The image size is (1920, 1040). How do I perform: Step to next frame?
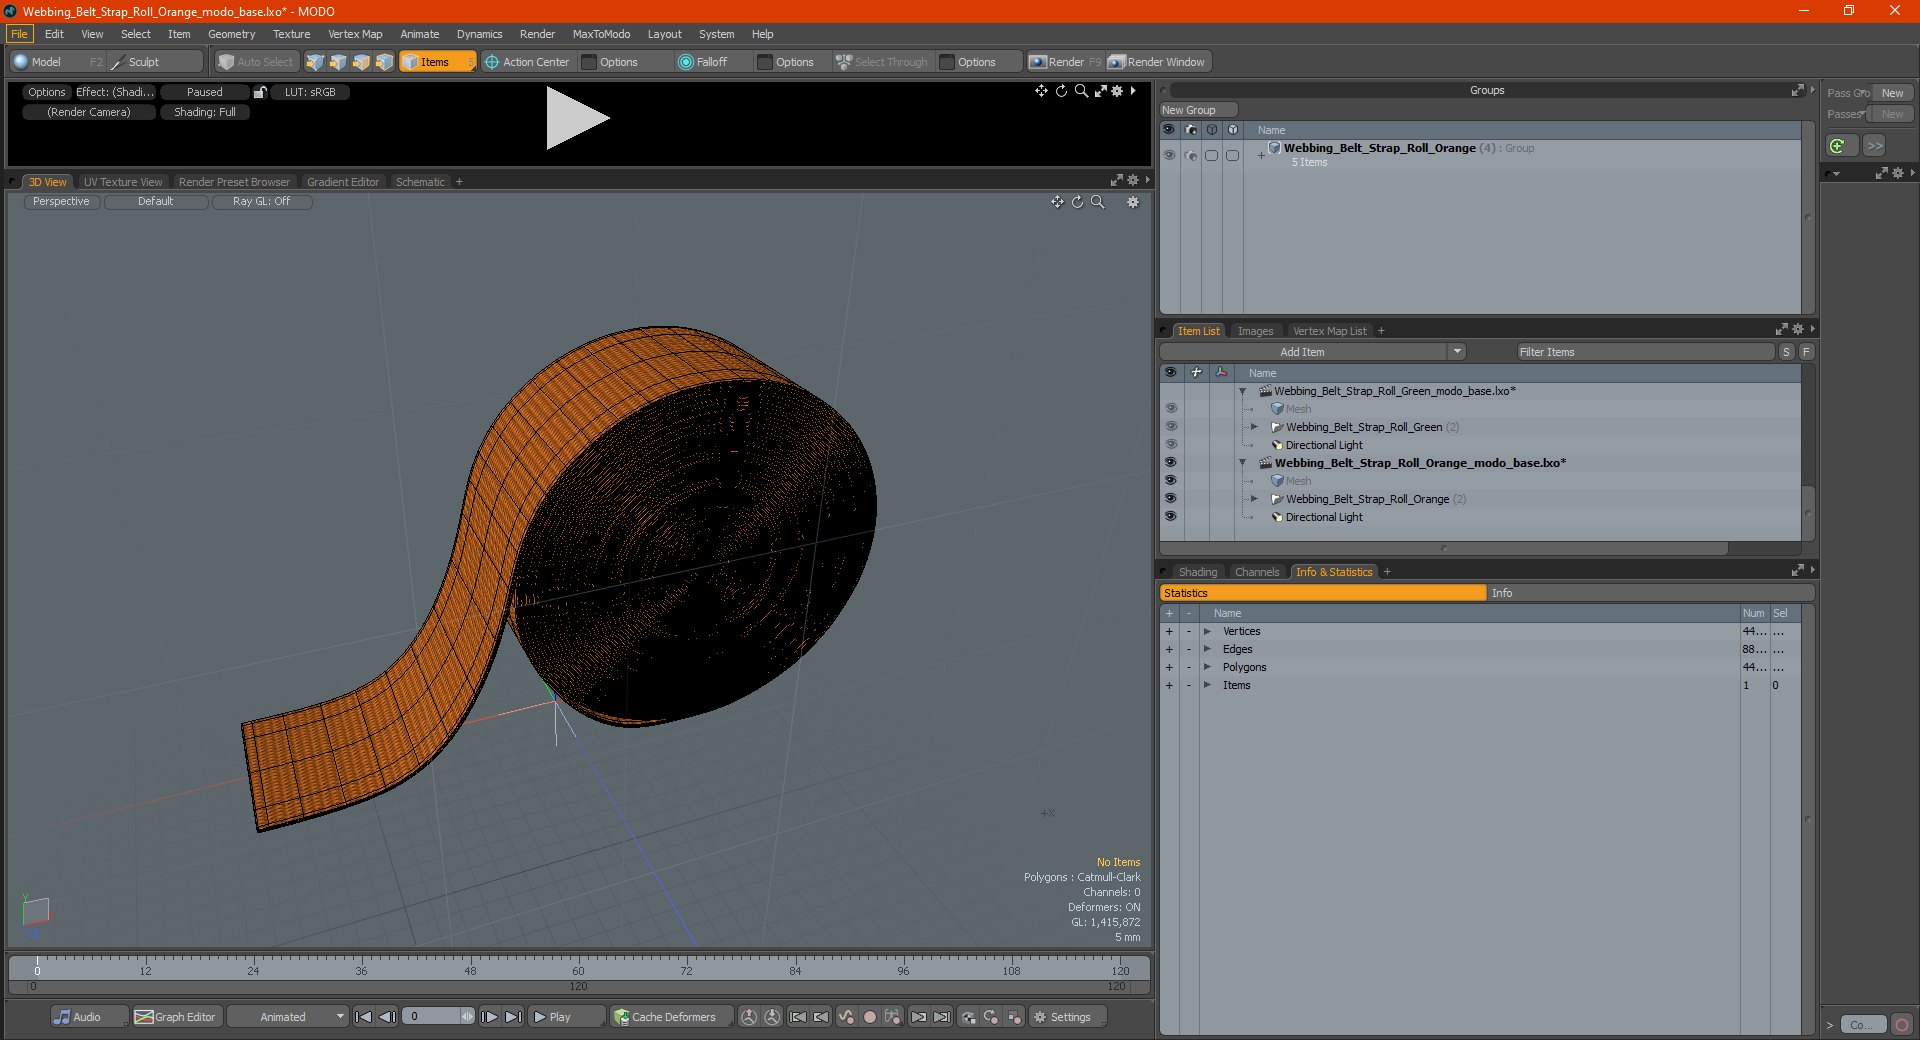click(x=490, y=1017)
